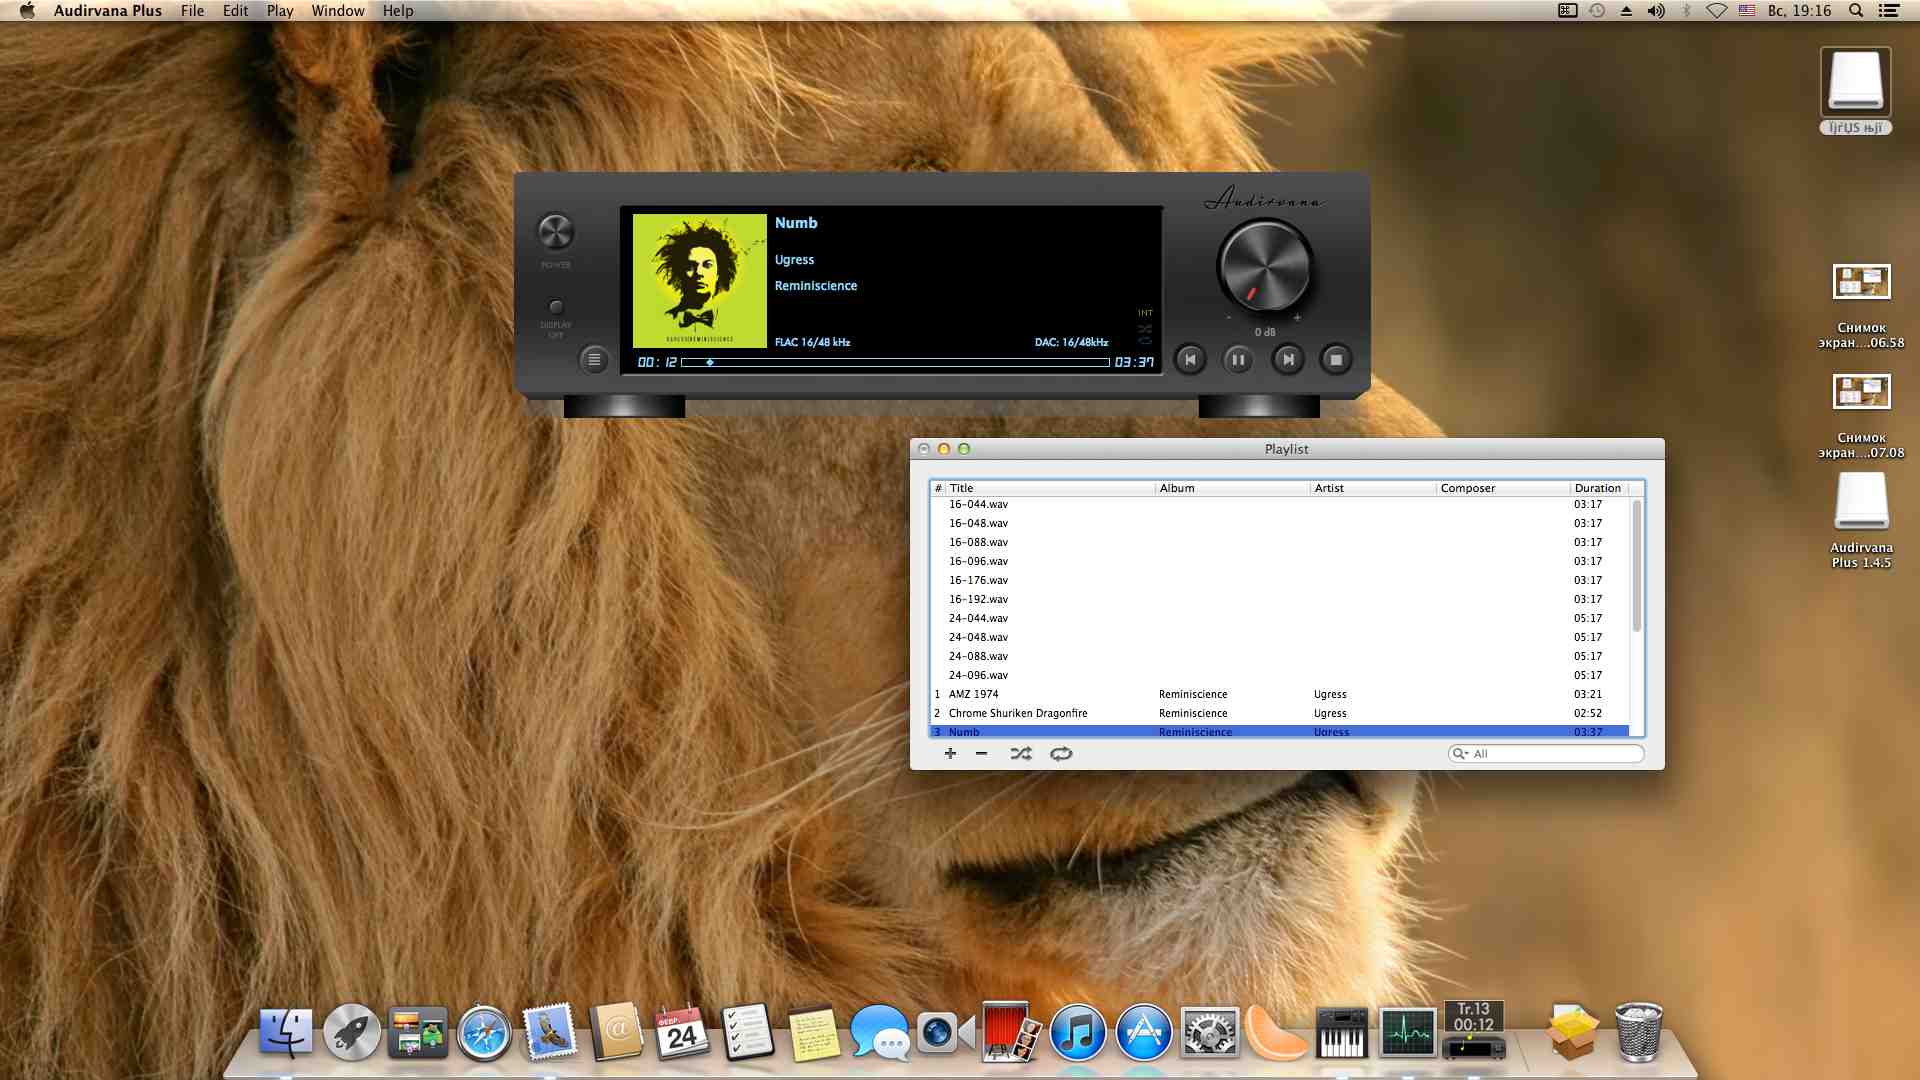The width and height of the screenshot is (1920, 1080).
Task: Toggle repeat in the Playlist window
Action: (x=1061, y=753)
